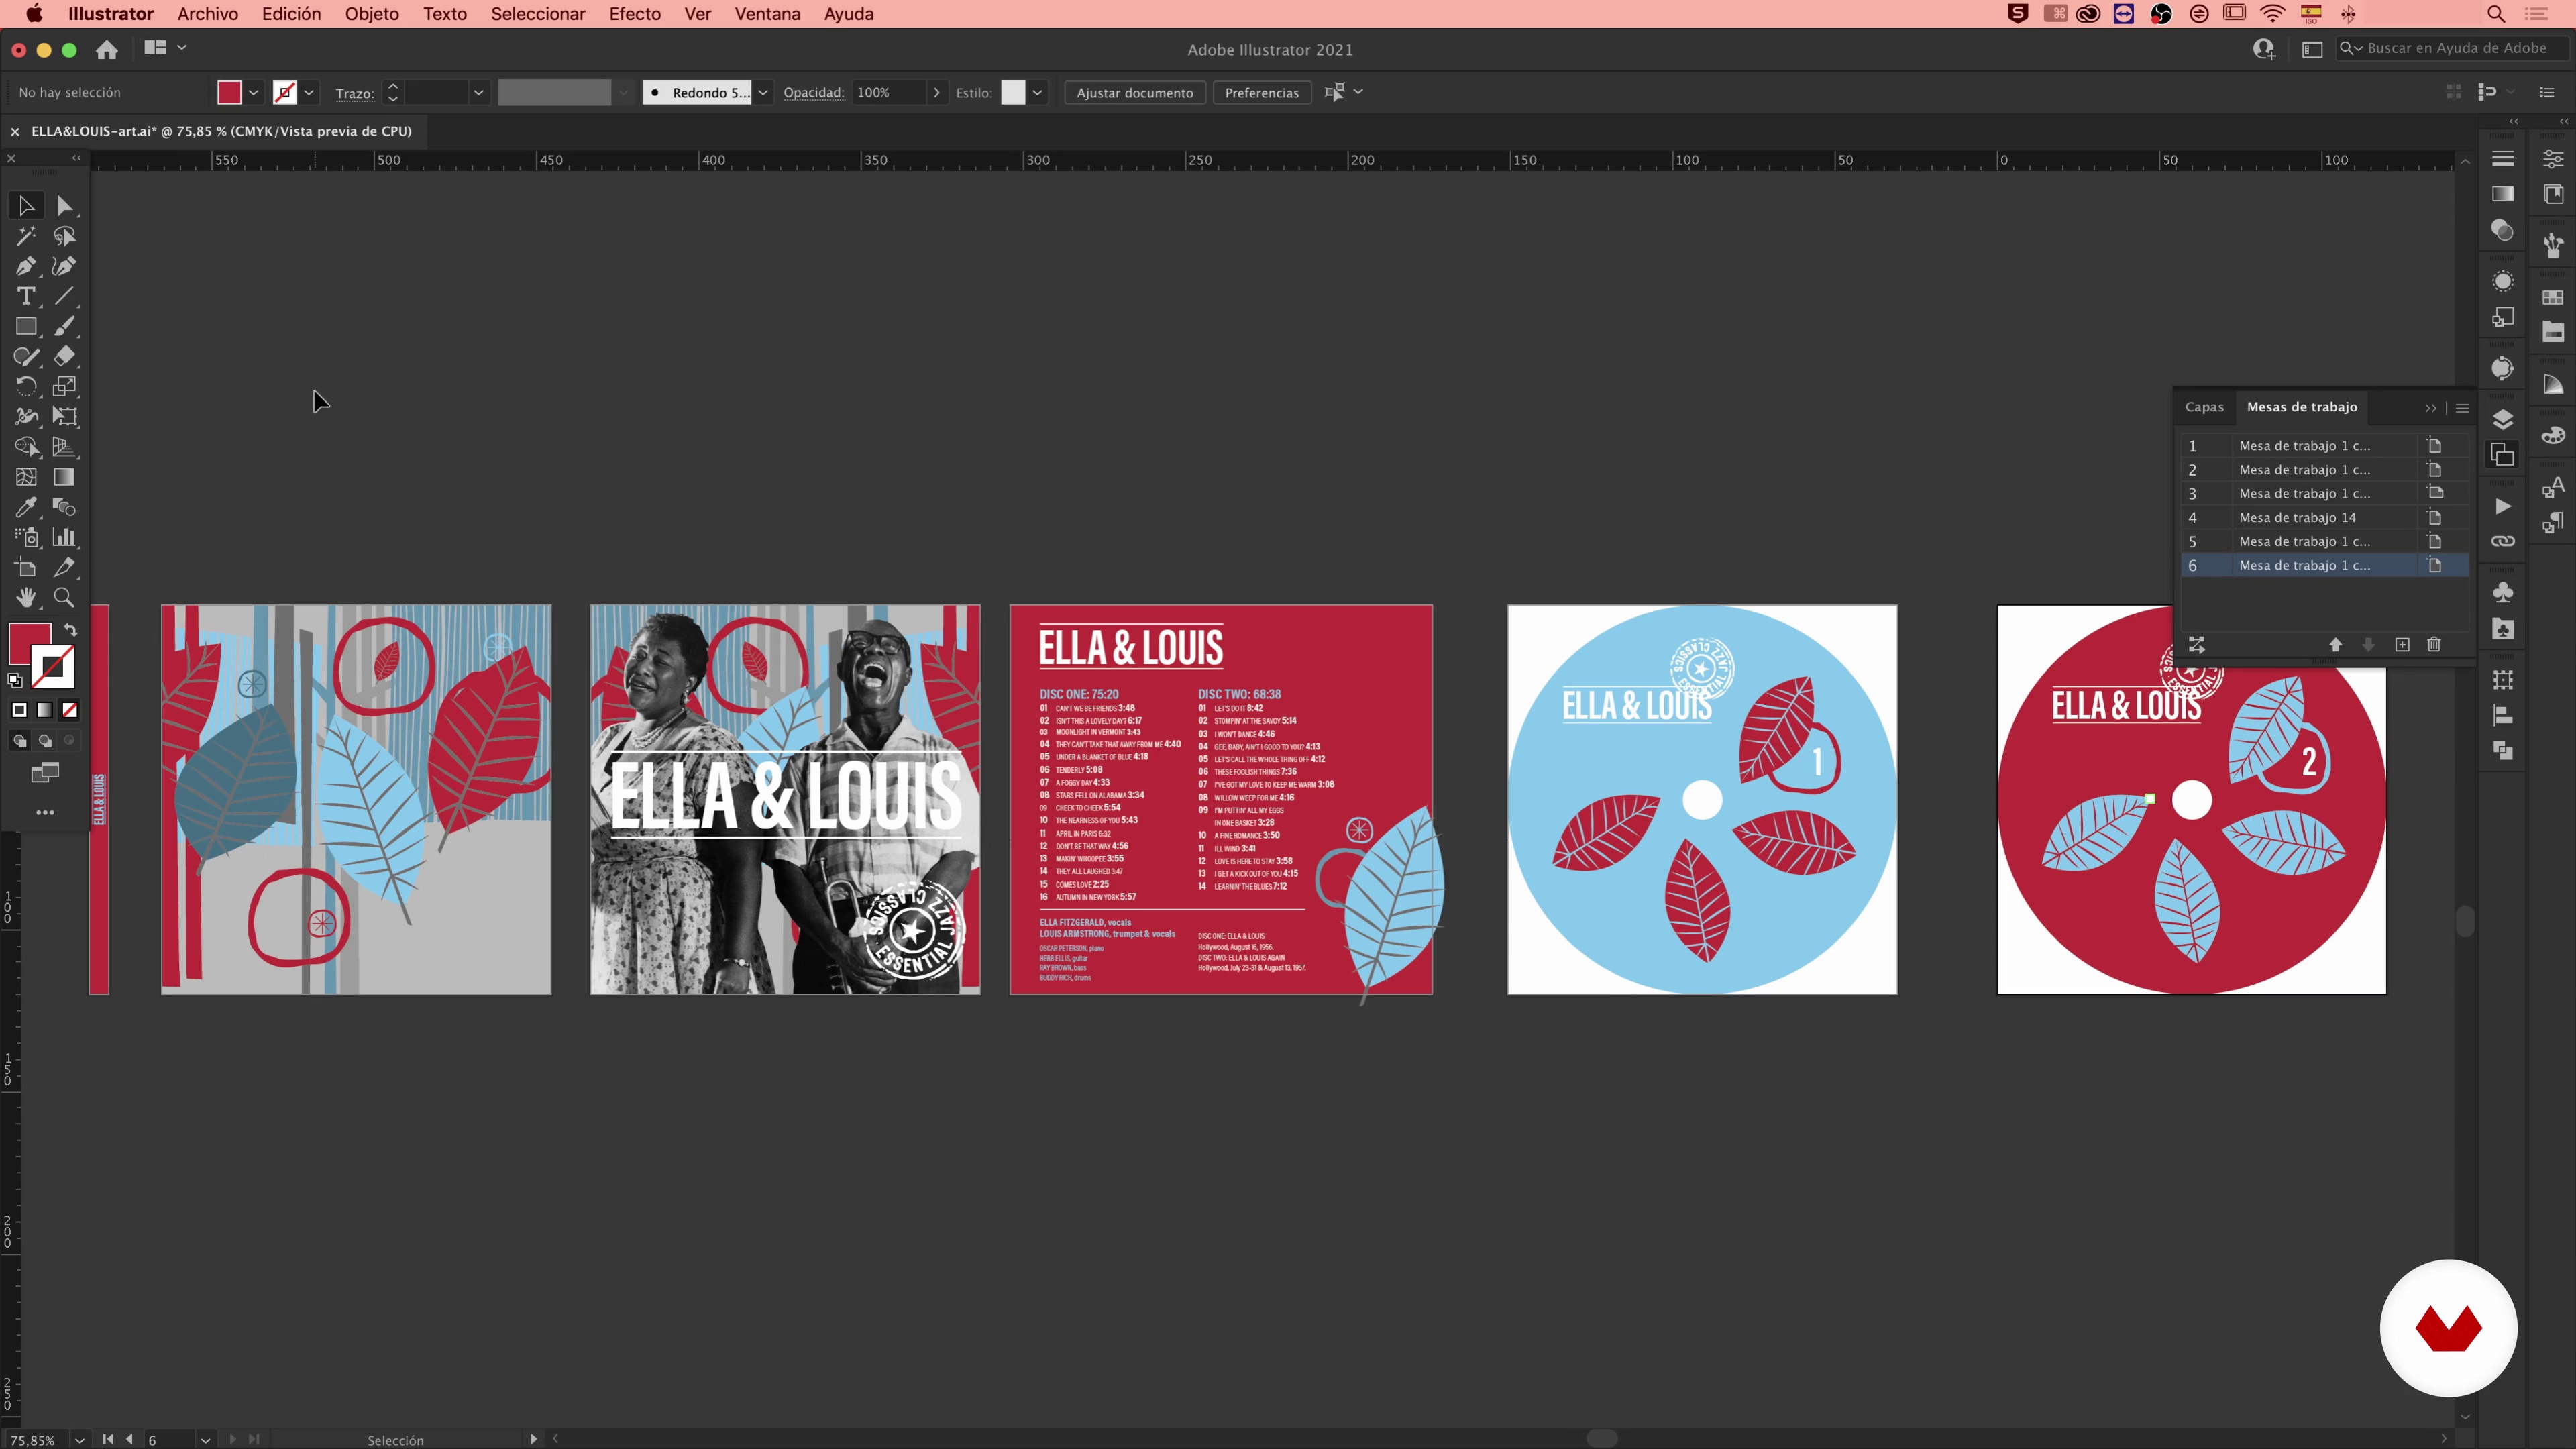2576x1449 pixels.
Task: Open arrange documents dropdown
Action: tap(165, 48)
